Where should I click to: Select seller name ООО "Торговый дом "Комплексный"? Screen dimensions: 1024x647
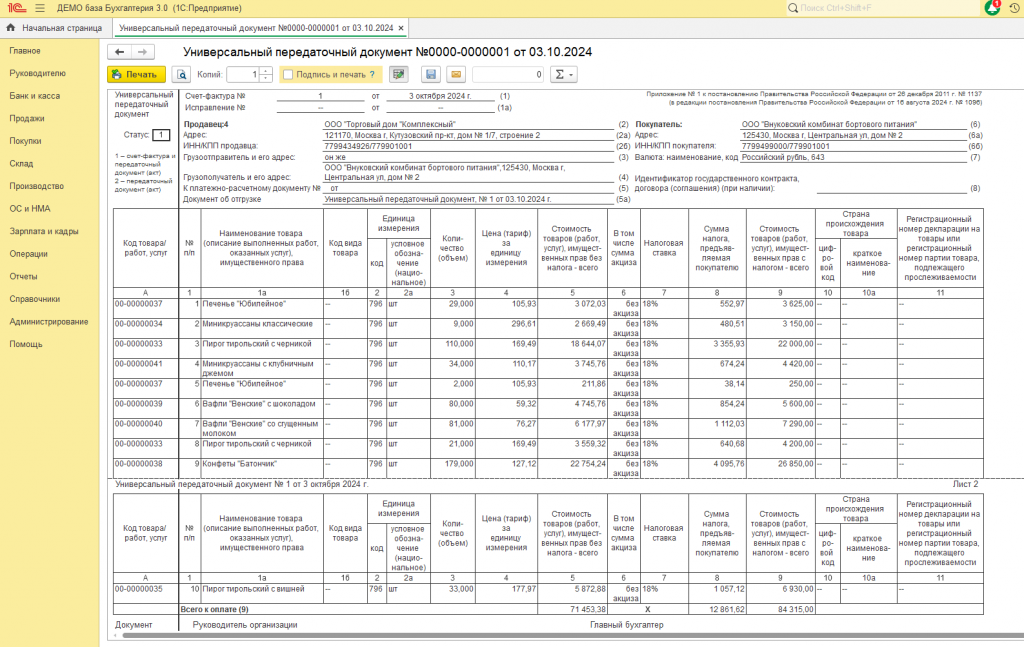point(390,124)
